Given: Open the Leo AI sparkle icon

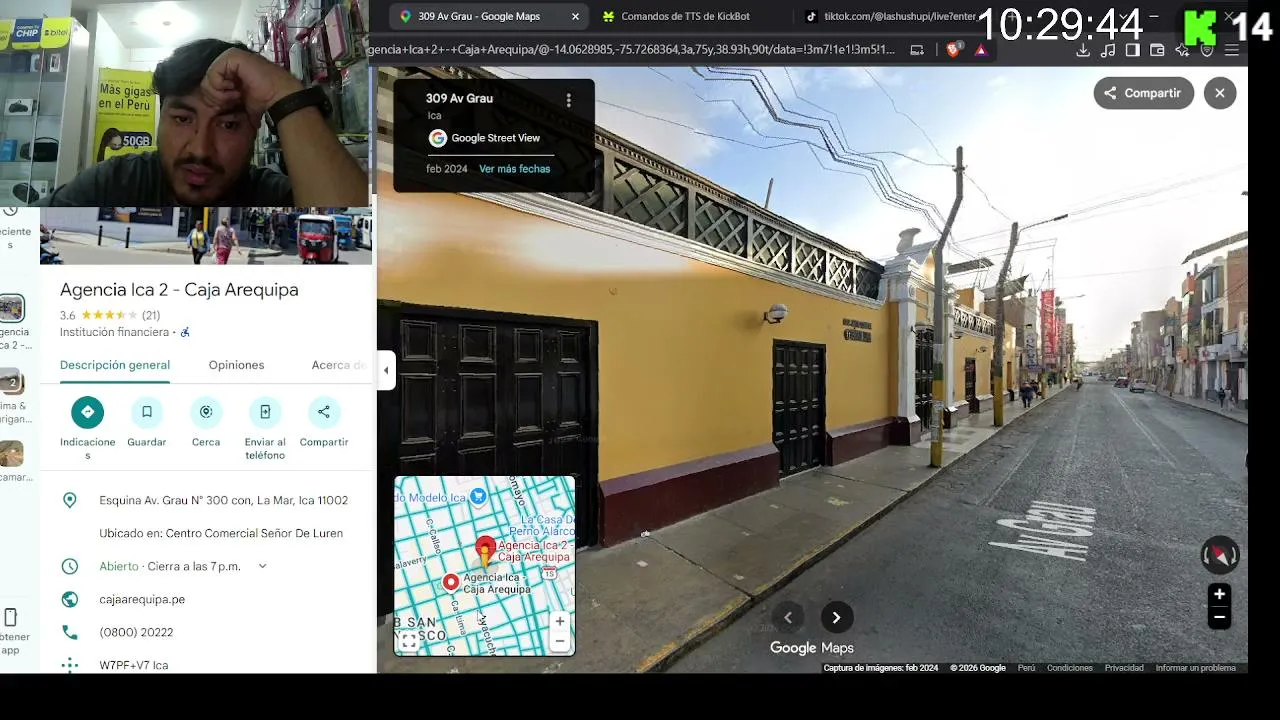Looking at the screenshot, I should [1183, 50].
